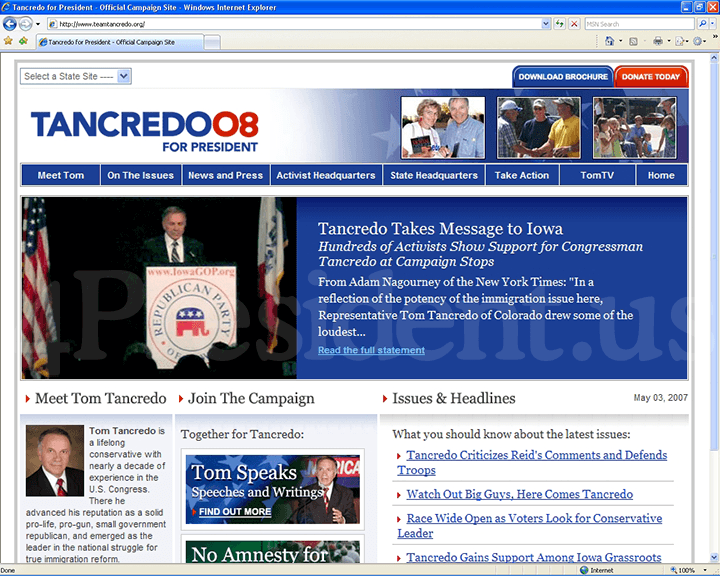Screen dimensions: 720x576
Task: Open the Activist Headquarters menu
Action: 326,175
